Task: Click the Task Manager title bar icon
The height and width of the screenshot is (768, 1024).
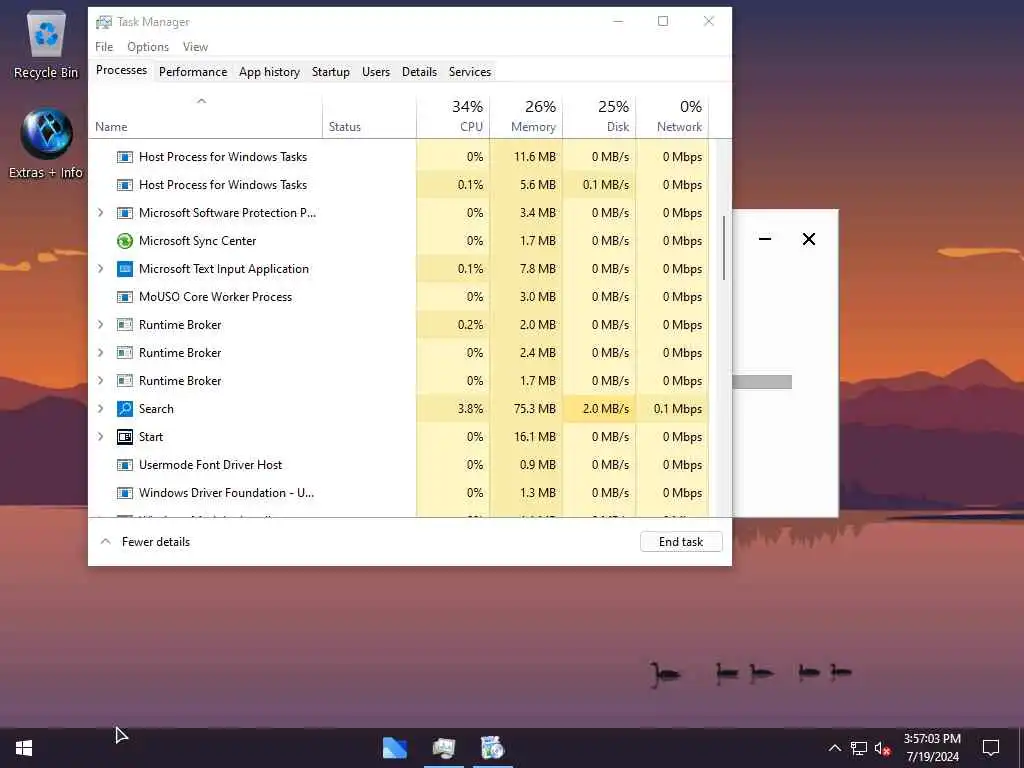Action: (x=104, y=22)
